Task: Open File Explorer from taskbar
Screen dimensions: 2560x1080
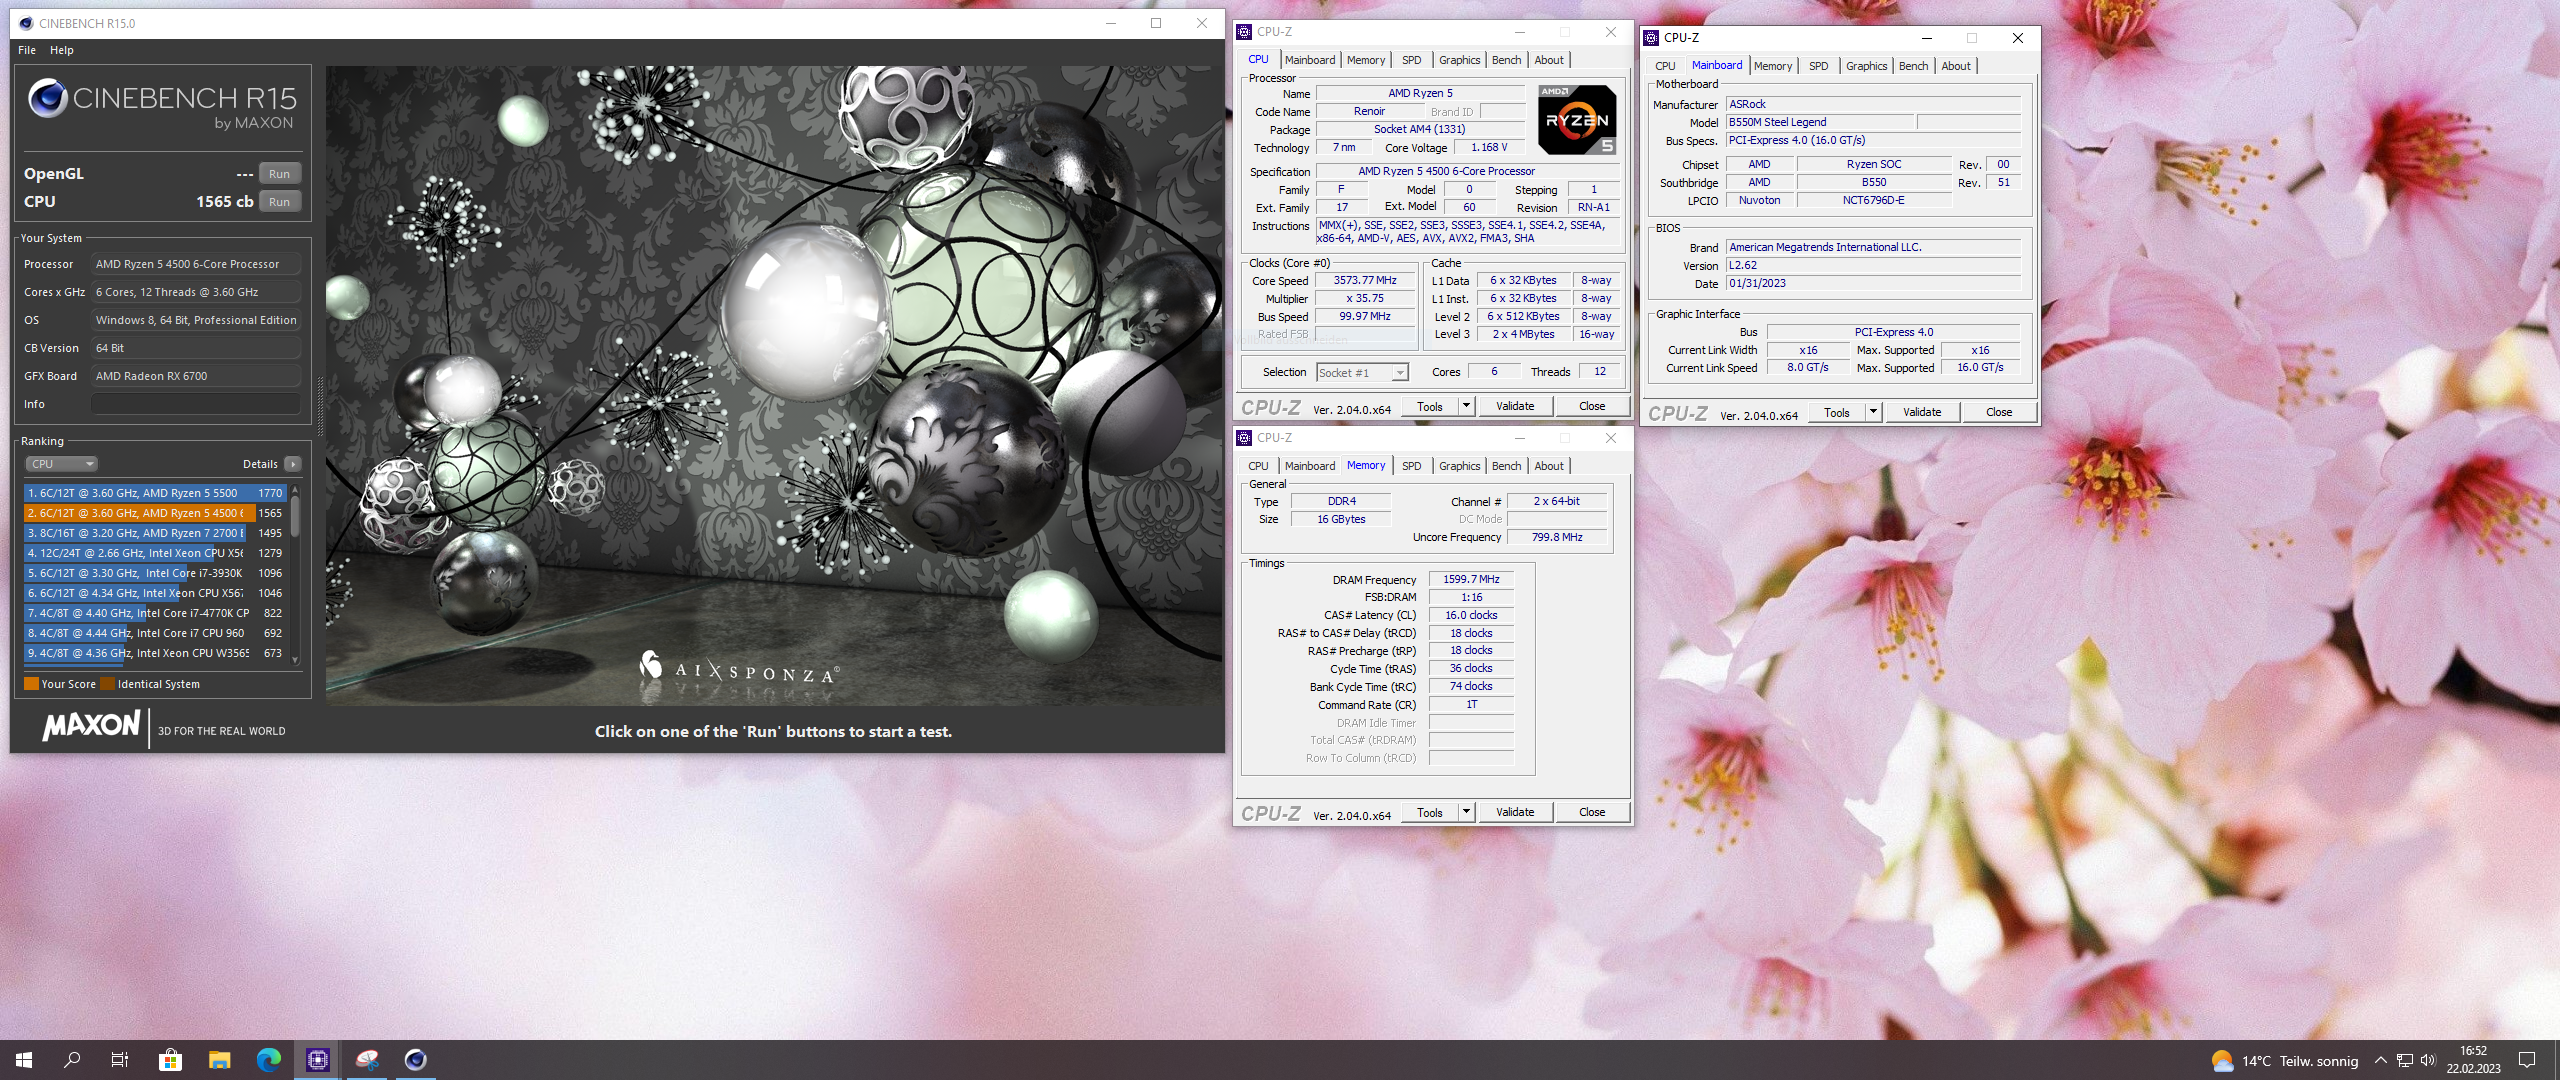Action: tap(219, 1060)
